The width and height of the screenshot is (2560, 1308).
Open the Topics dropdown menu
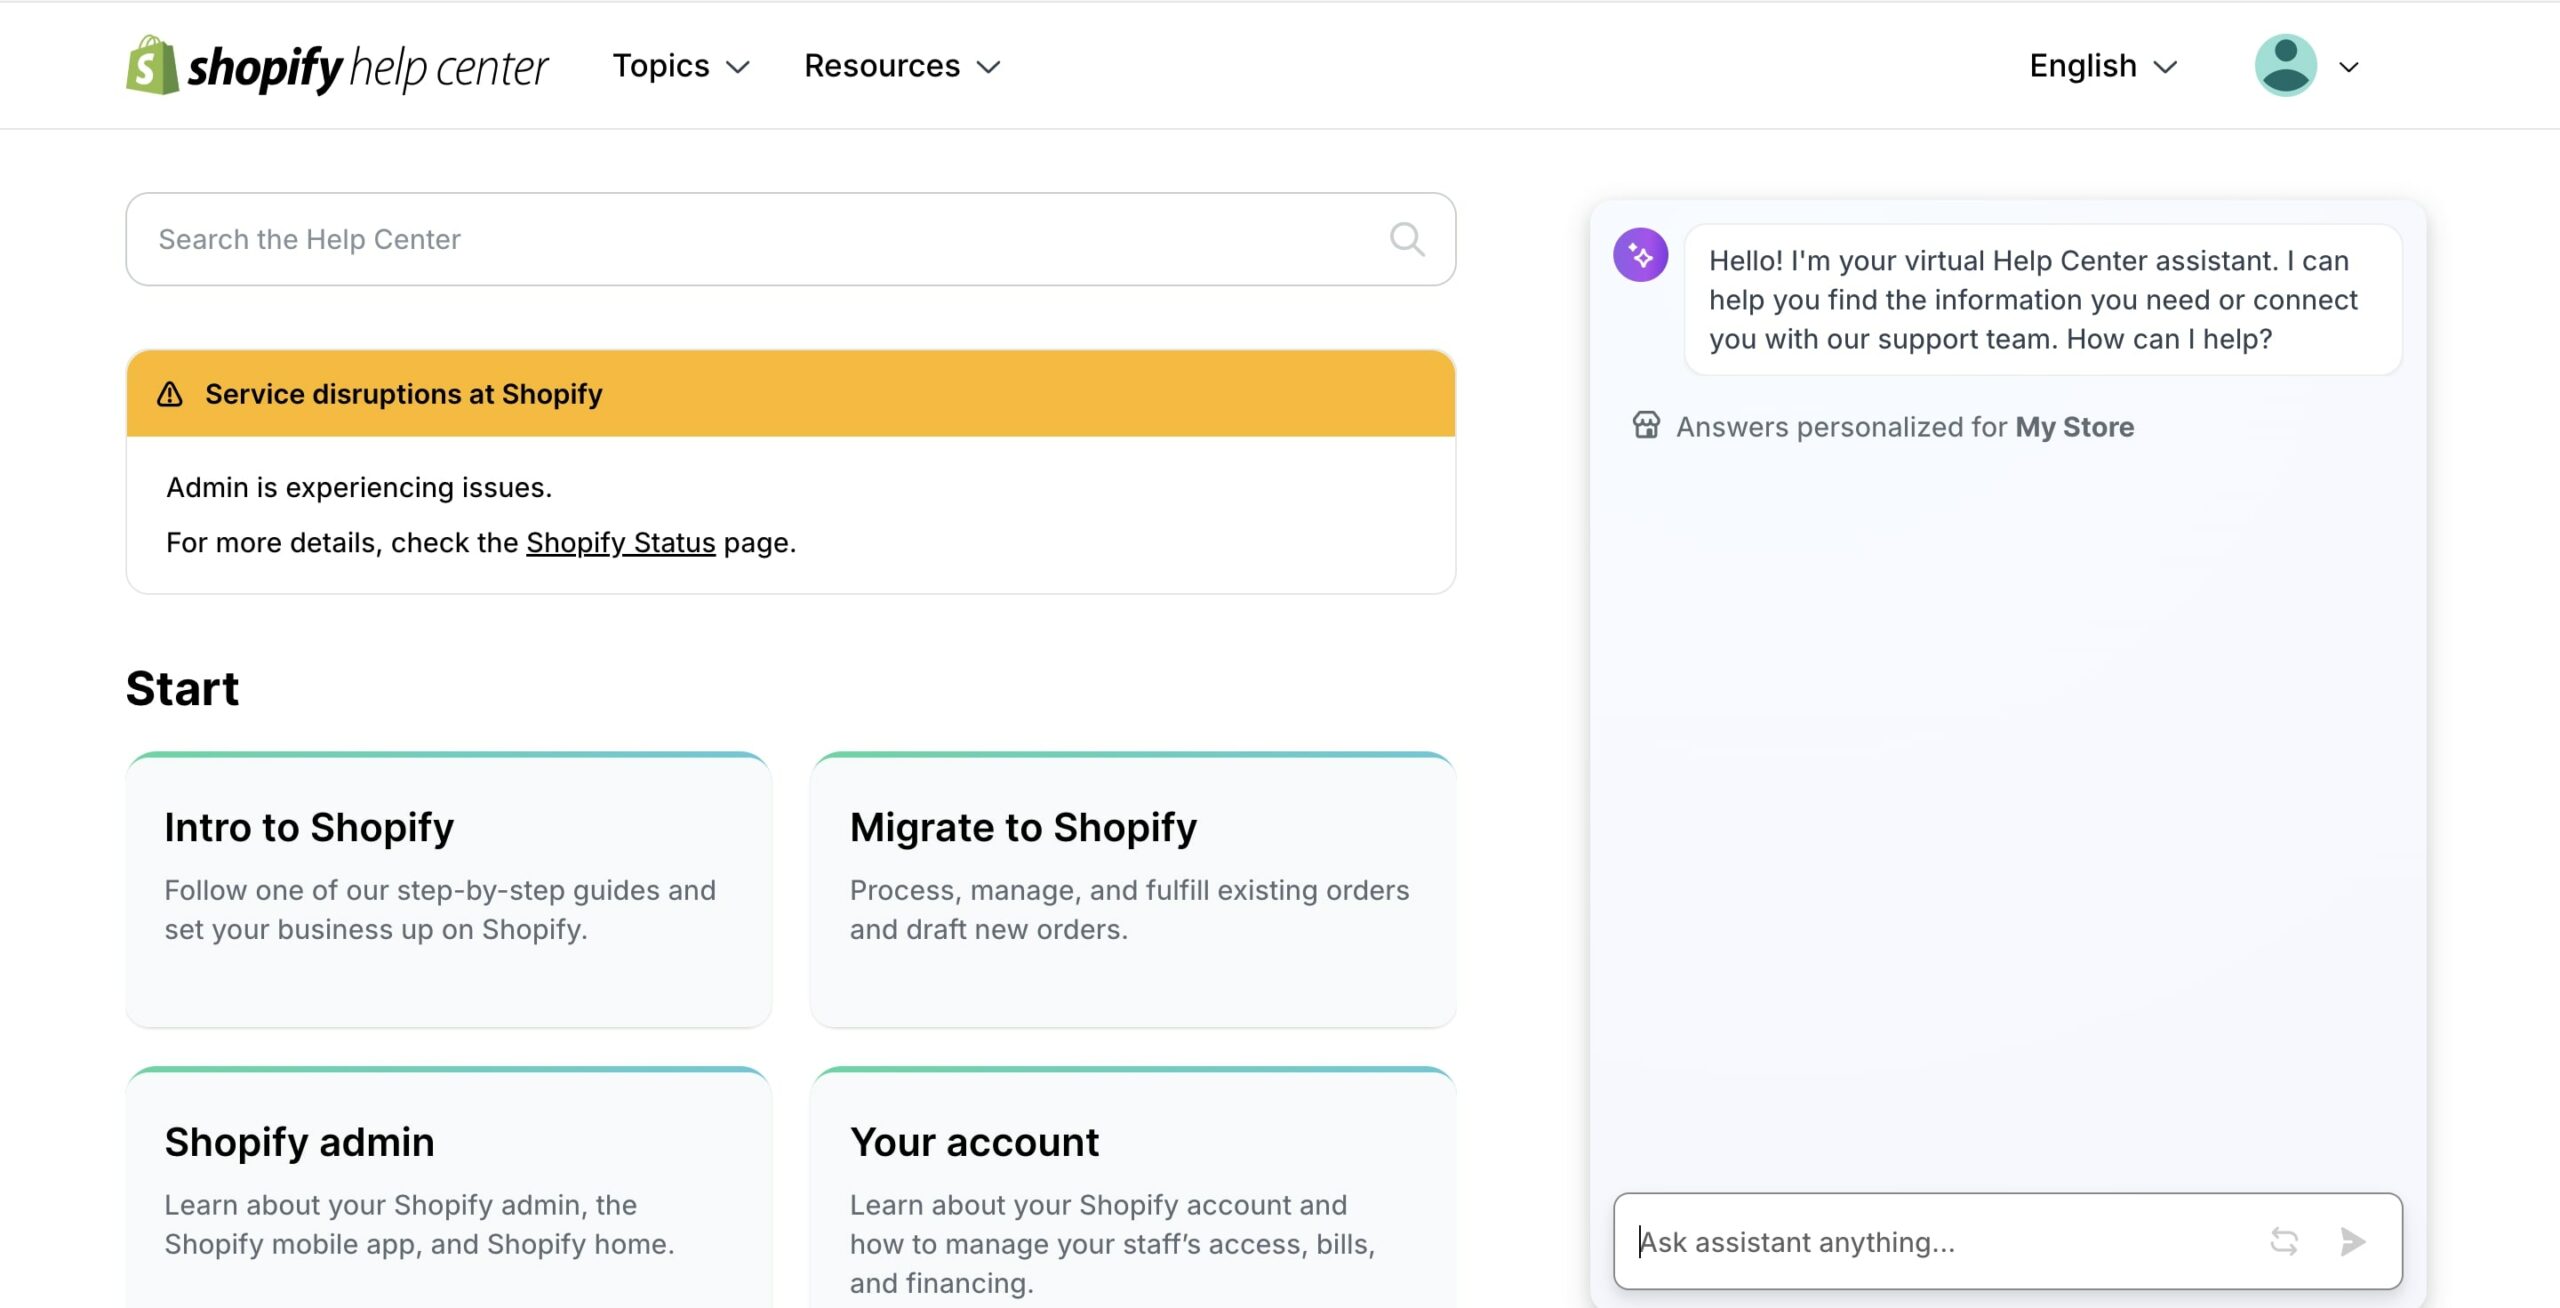pos(681,66)
